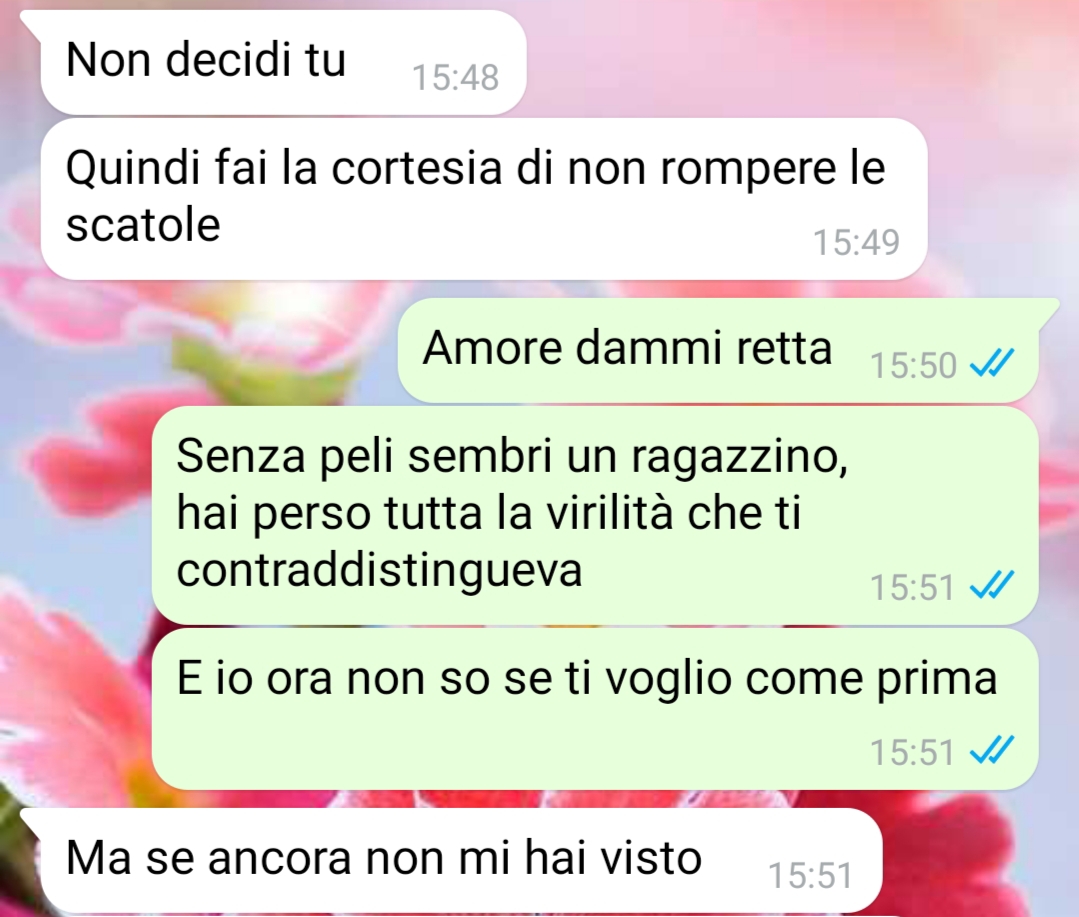Image resolution: width=1079 pixels, height=917 pixels.
Task: Click 15:51 timestamp on 'E io ora' message
Action: coord(913,752)
